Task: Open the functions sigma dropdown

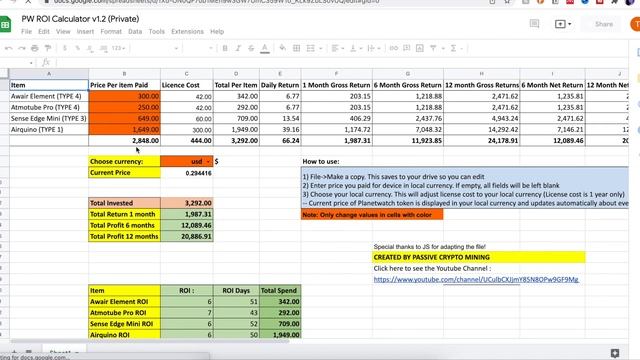Action: click(x=456, y=48)
